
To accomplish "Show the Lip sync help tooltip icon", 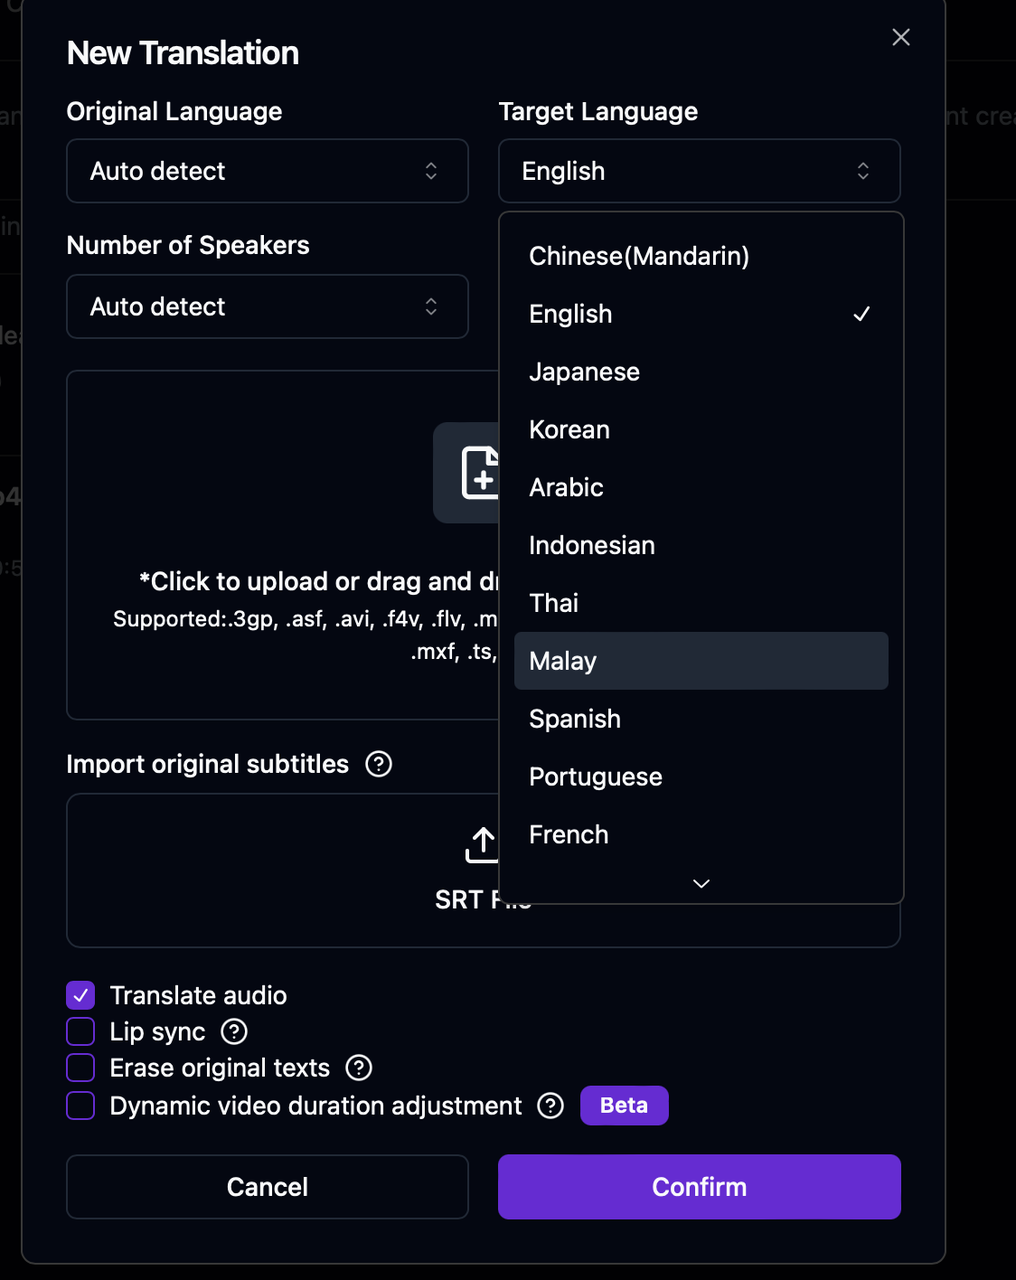I will click(234, 1032).
